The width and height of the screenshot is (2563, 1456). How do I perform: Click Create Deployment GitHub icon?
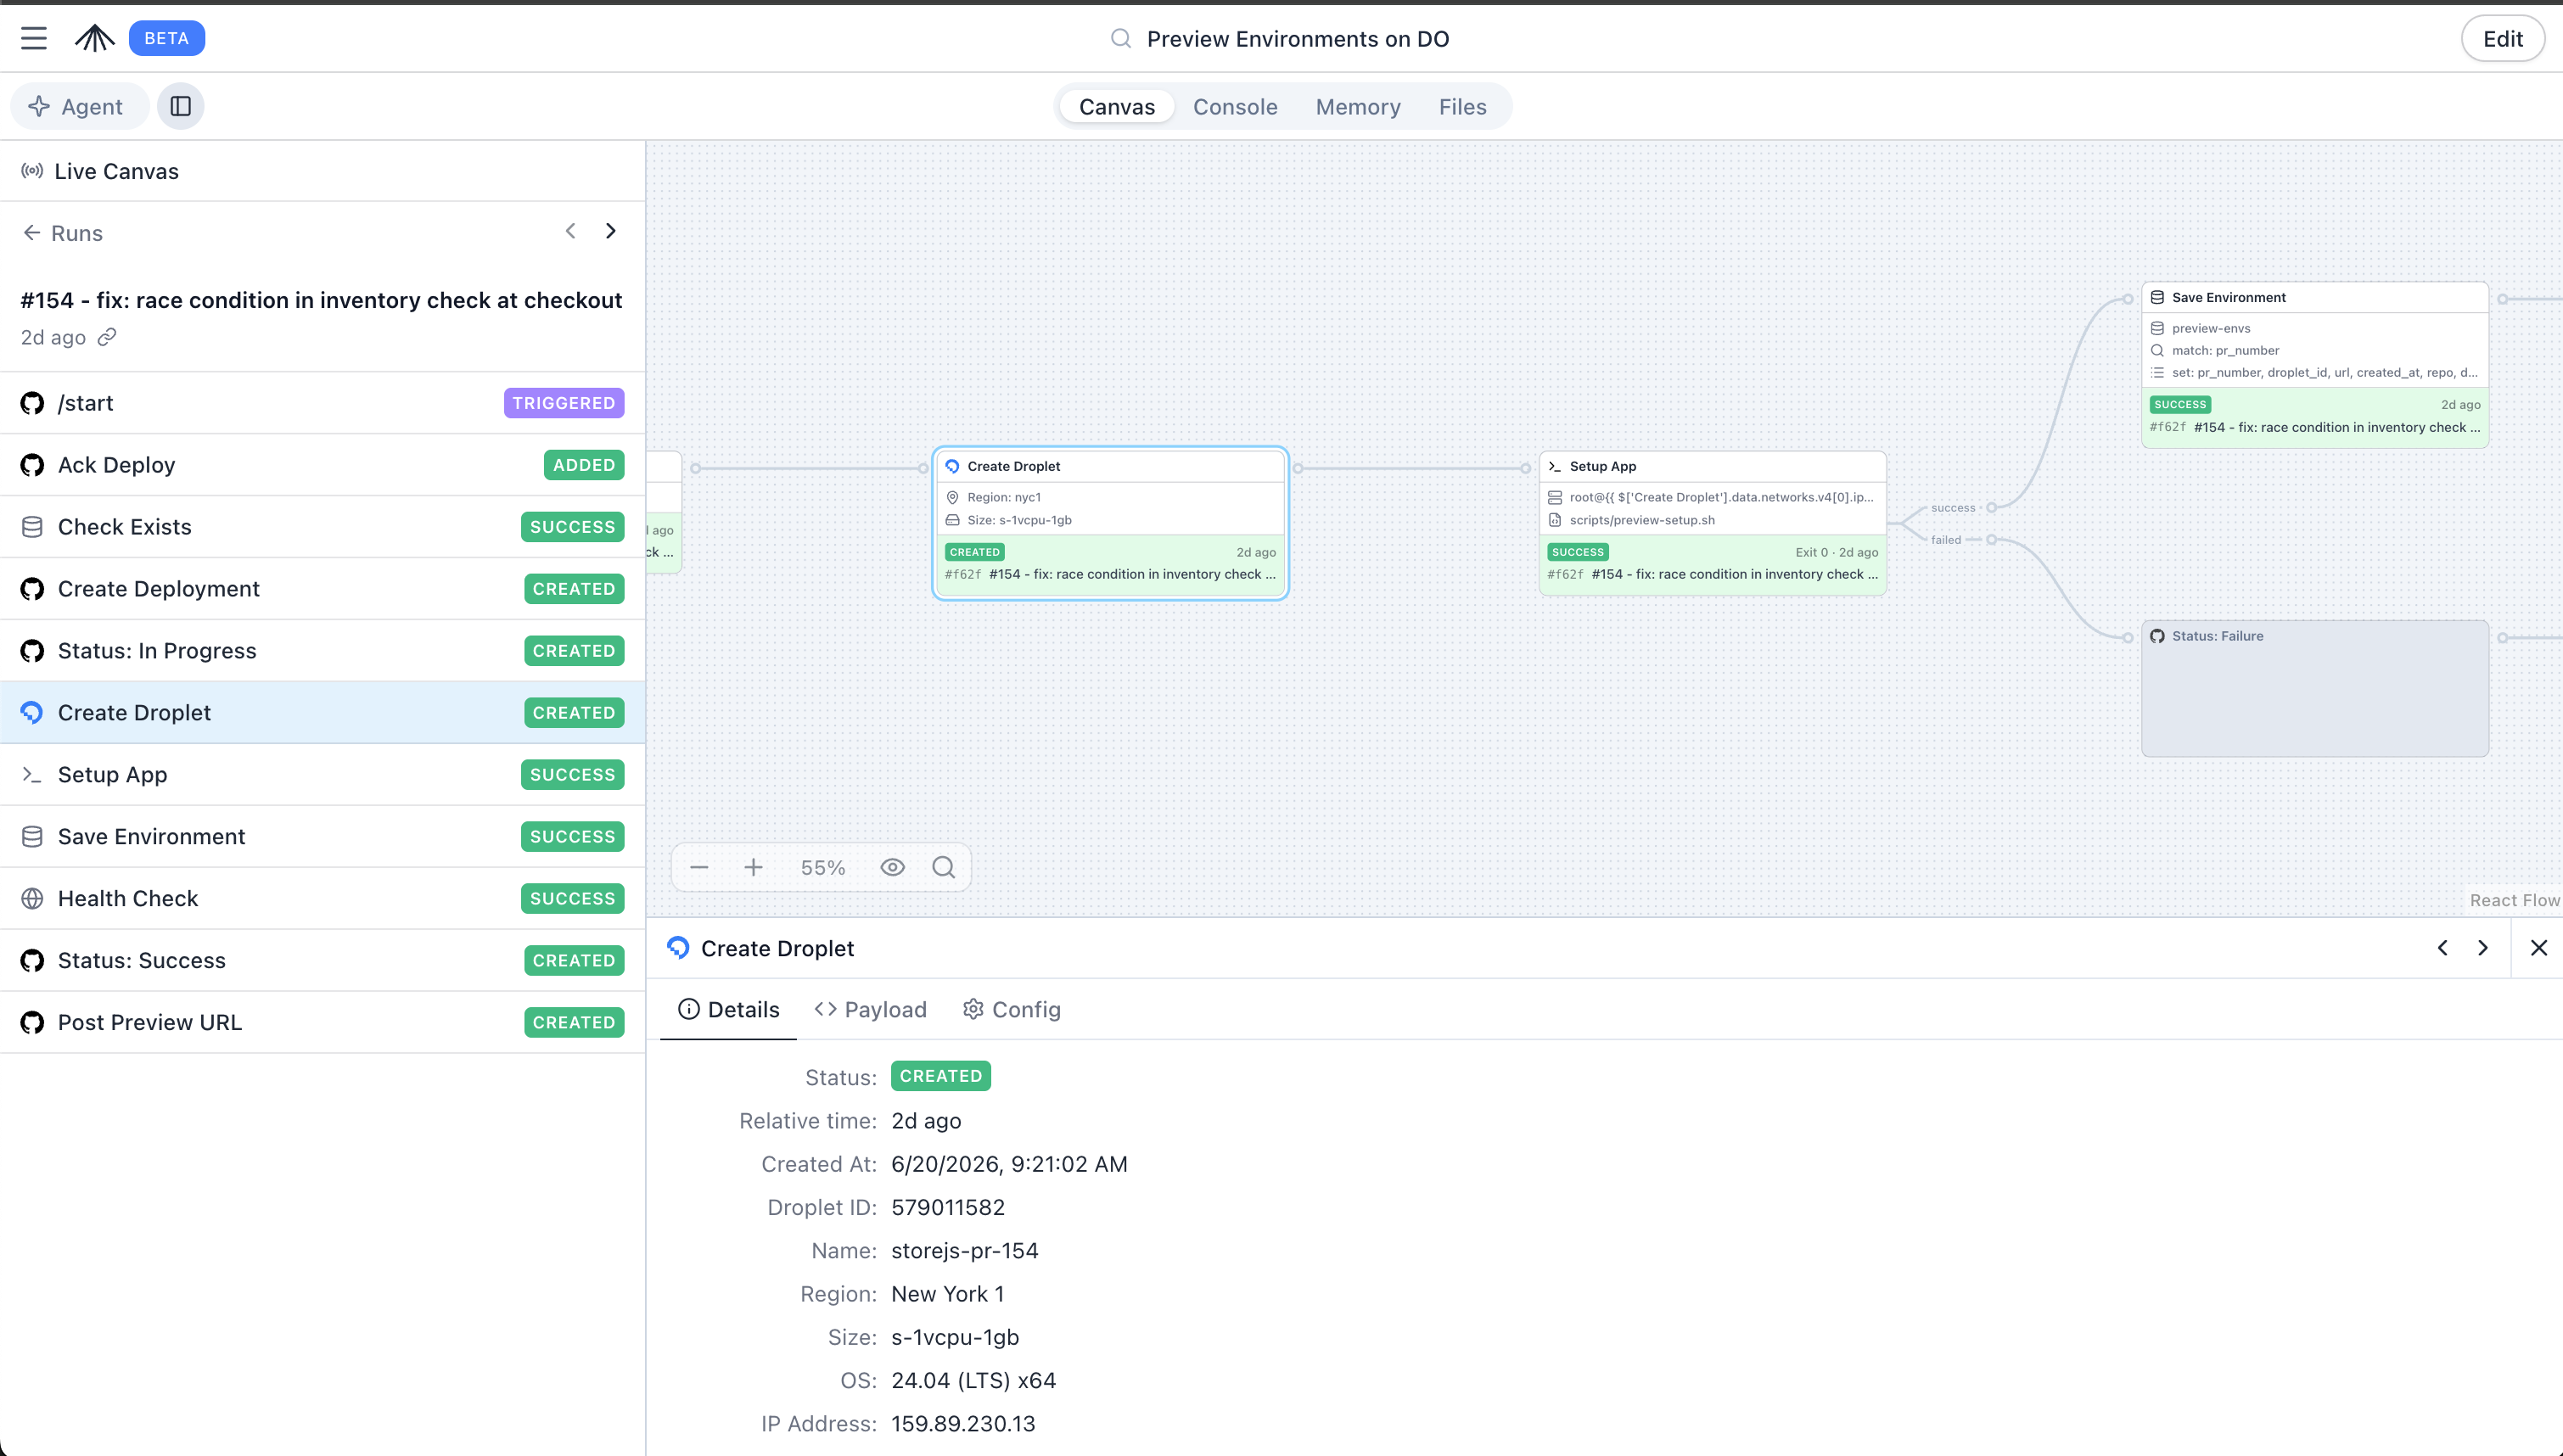point(32,589)
